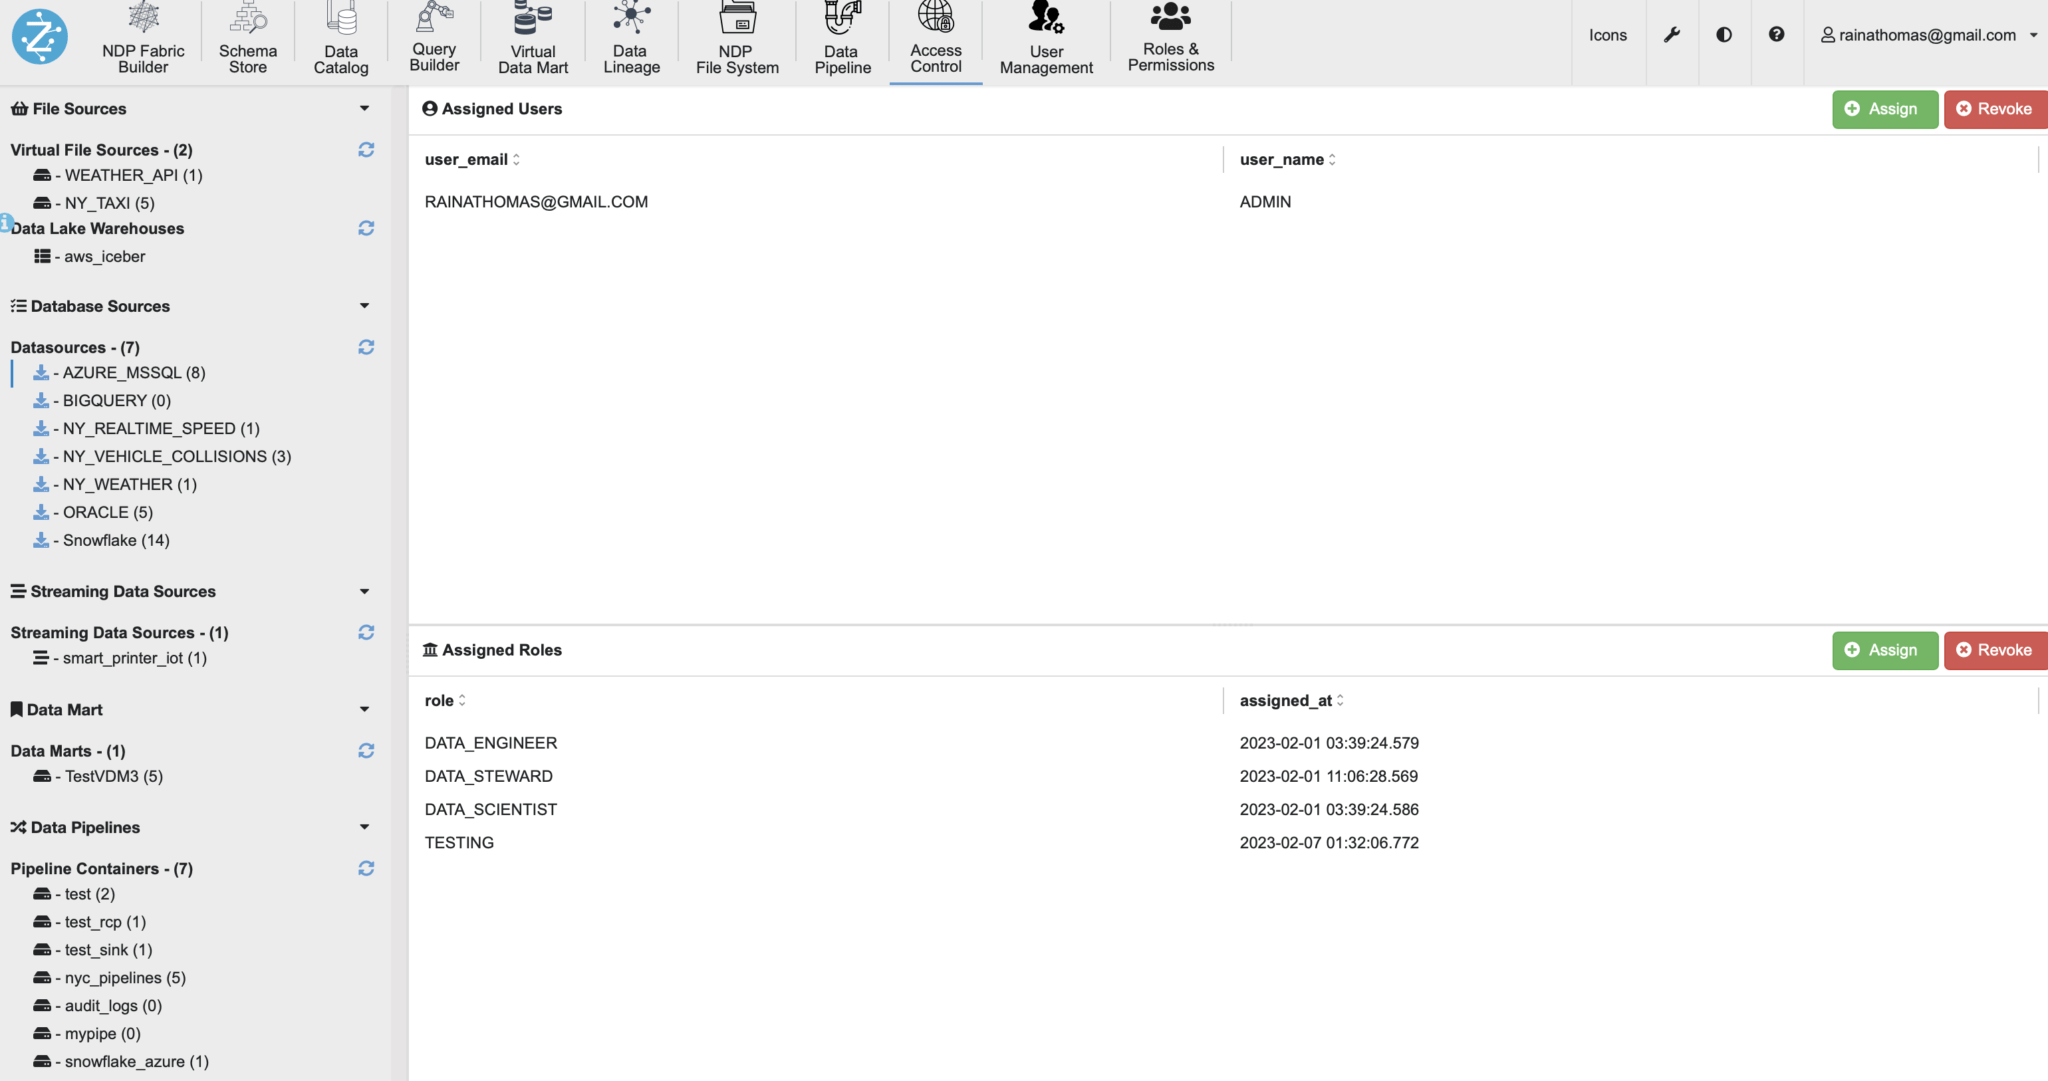Switch to the Roles & Permissions tab
The image size is (2048, 1081).
1170,40
